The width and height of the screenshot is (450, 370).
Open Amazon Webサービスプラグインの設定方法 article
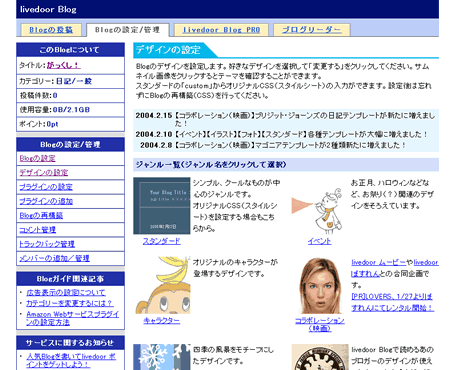click(72, 318)
